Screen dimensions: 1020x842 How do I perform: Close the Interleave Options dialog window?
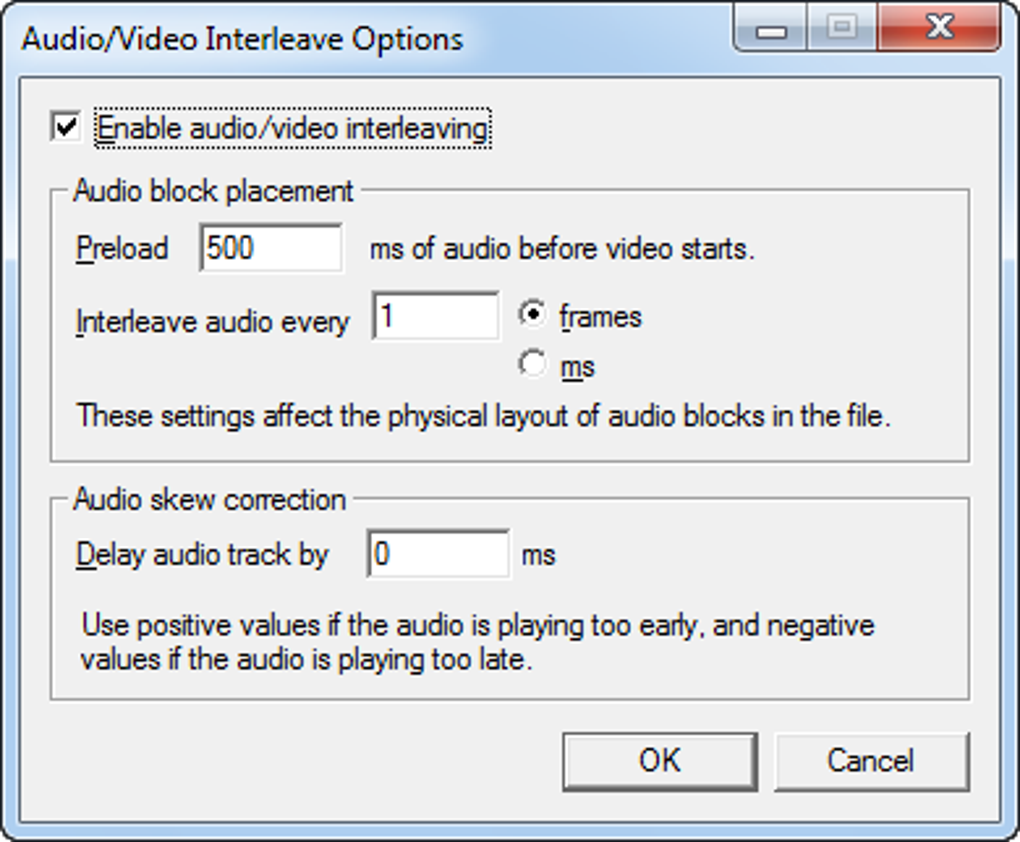click(939, 28)
